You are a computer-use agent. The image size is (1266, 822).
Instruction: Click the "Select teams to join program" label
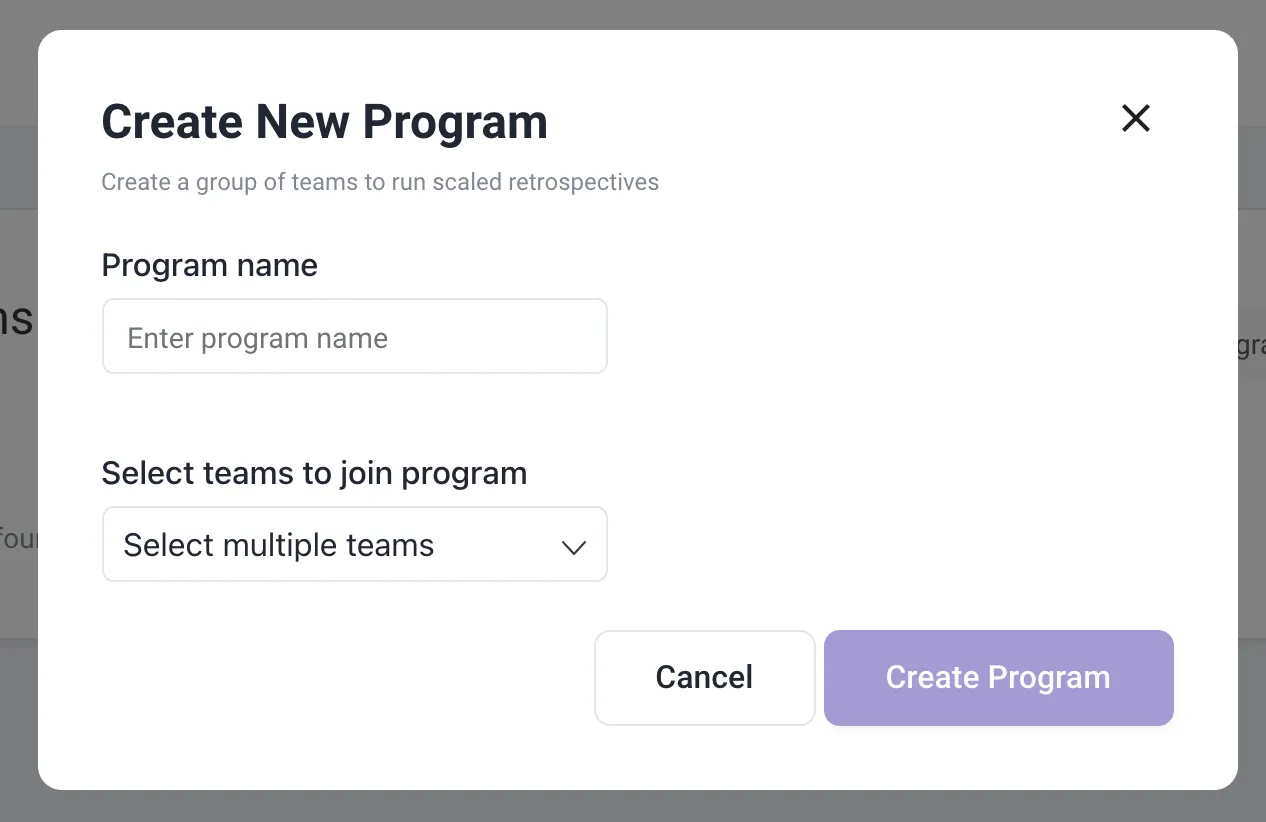[314, 473]
